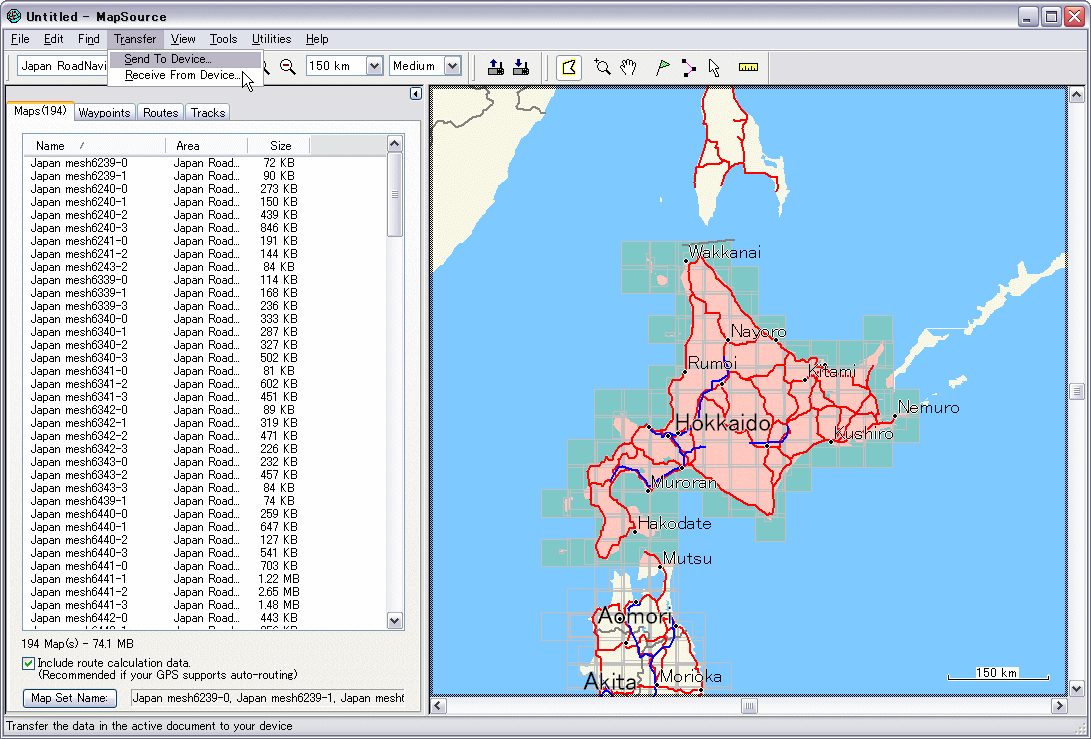Click the Hakodate city label on map
The width and height of the screenshot is (1091, 739).
tap(674, 523)
